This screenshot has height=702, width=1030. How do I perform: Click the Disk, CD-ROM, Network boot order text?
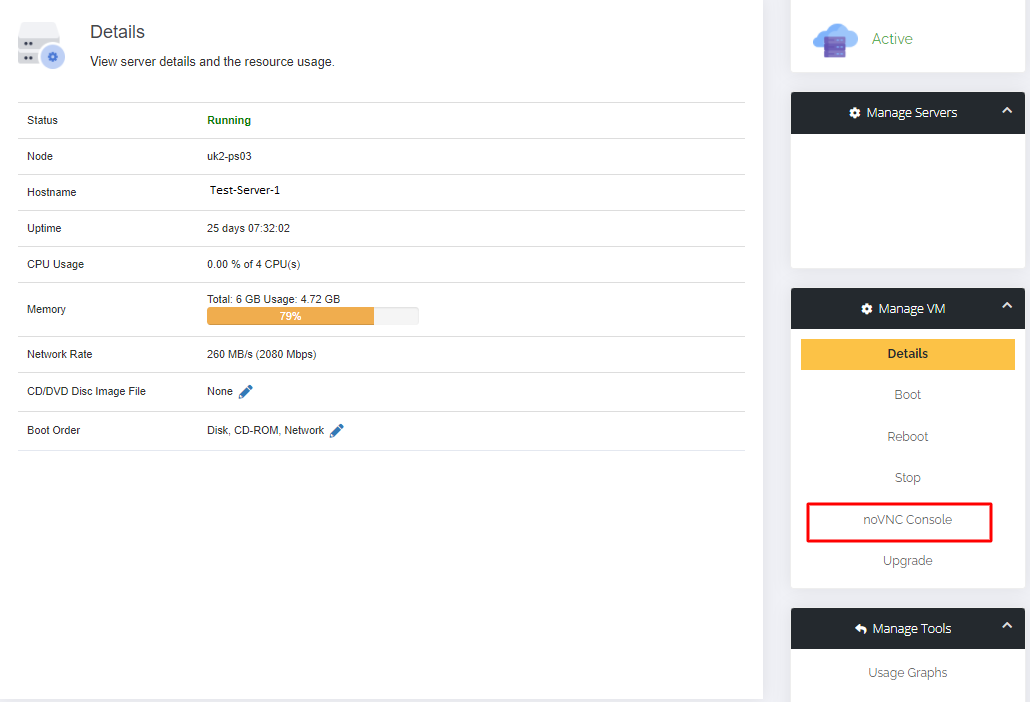click(x=265, y=431)
